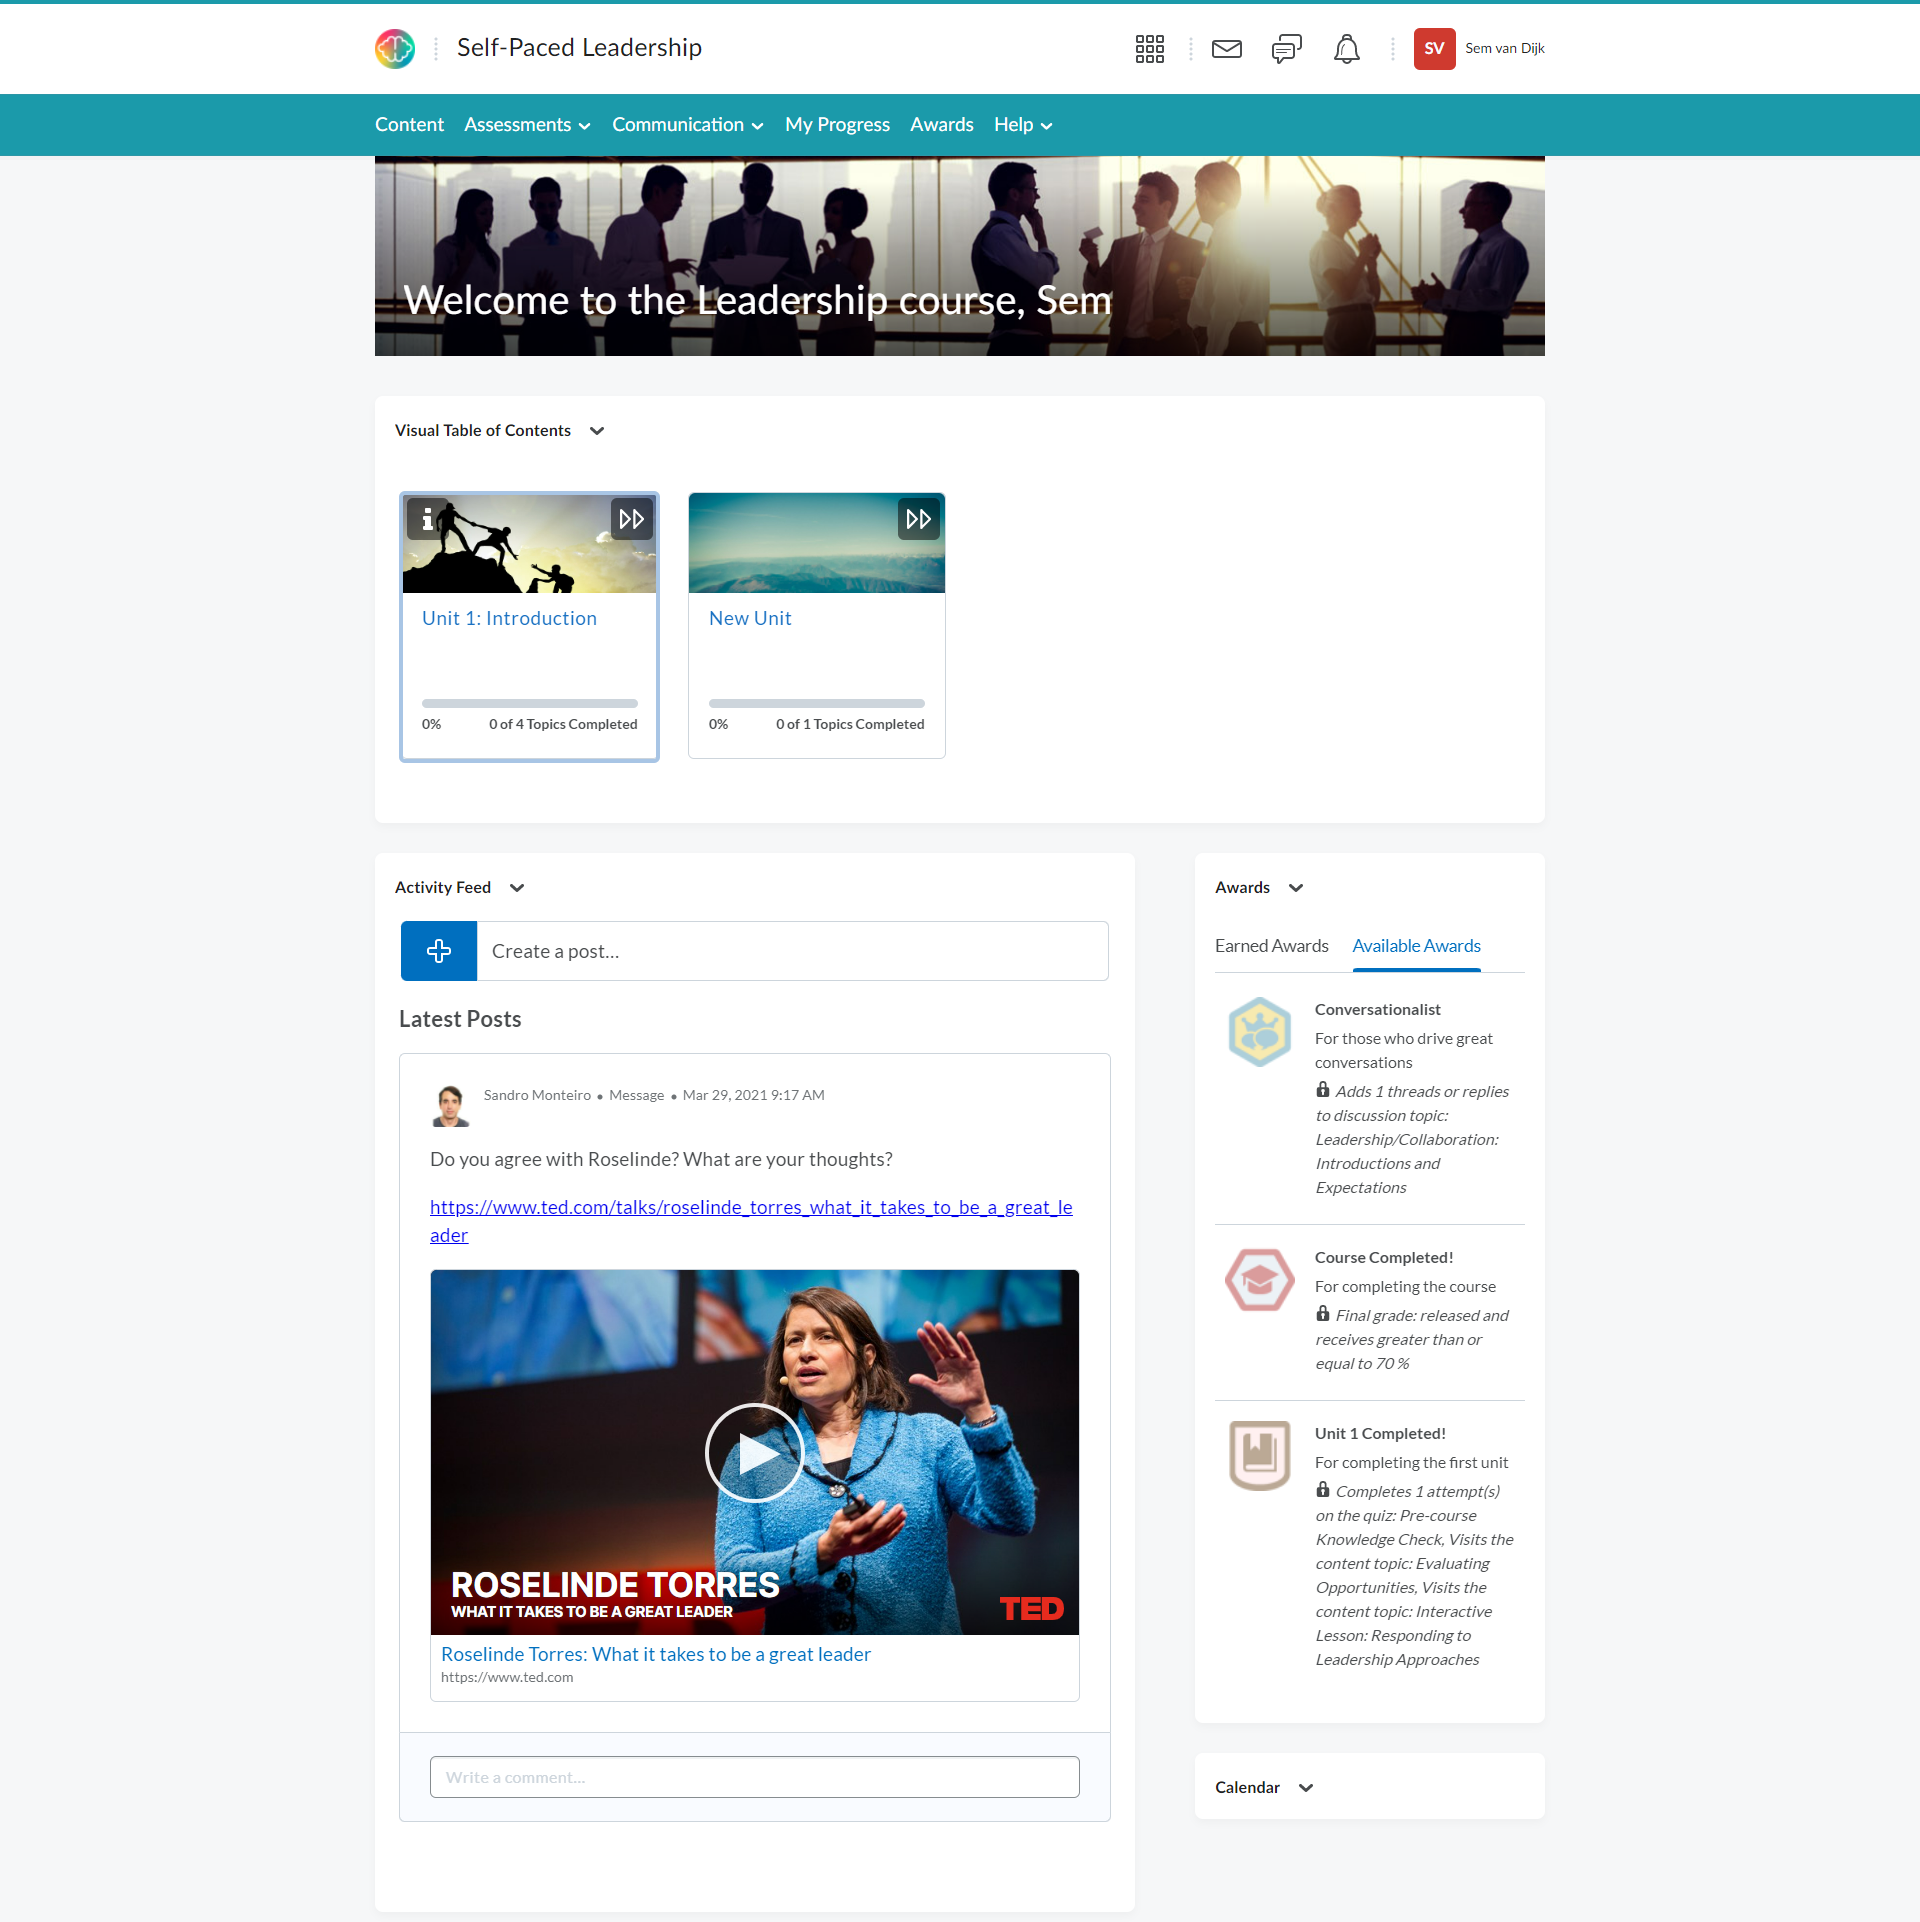The width and height of the screenshot is (1920, 1922).
Task: Open the New Unit link
Action: pyautogui.click(x=750, y=619)
